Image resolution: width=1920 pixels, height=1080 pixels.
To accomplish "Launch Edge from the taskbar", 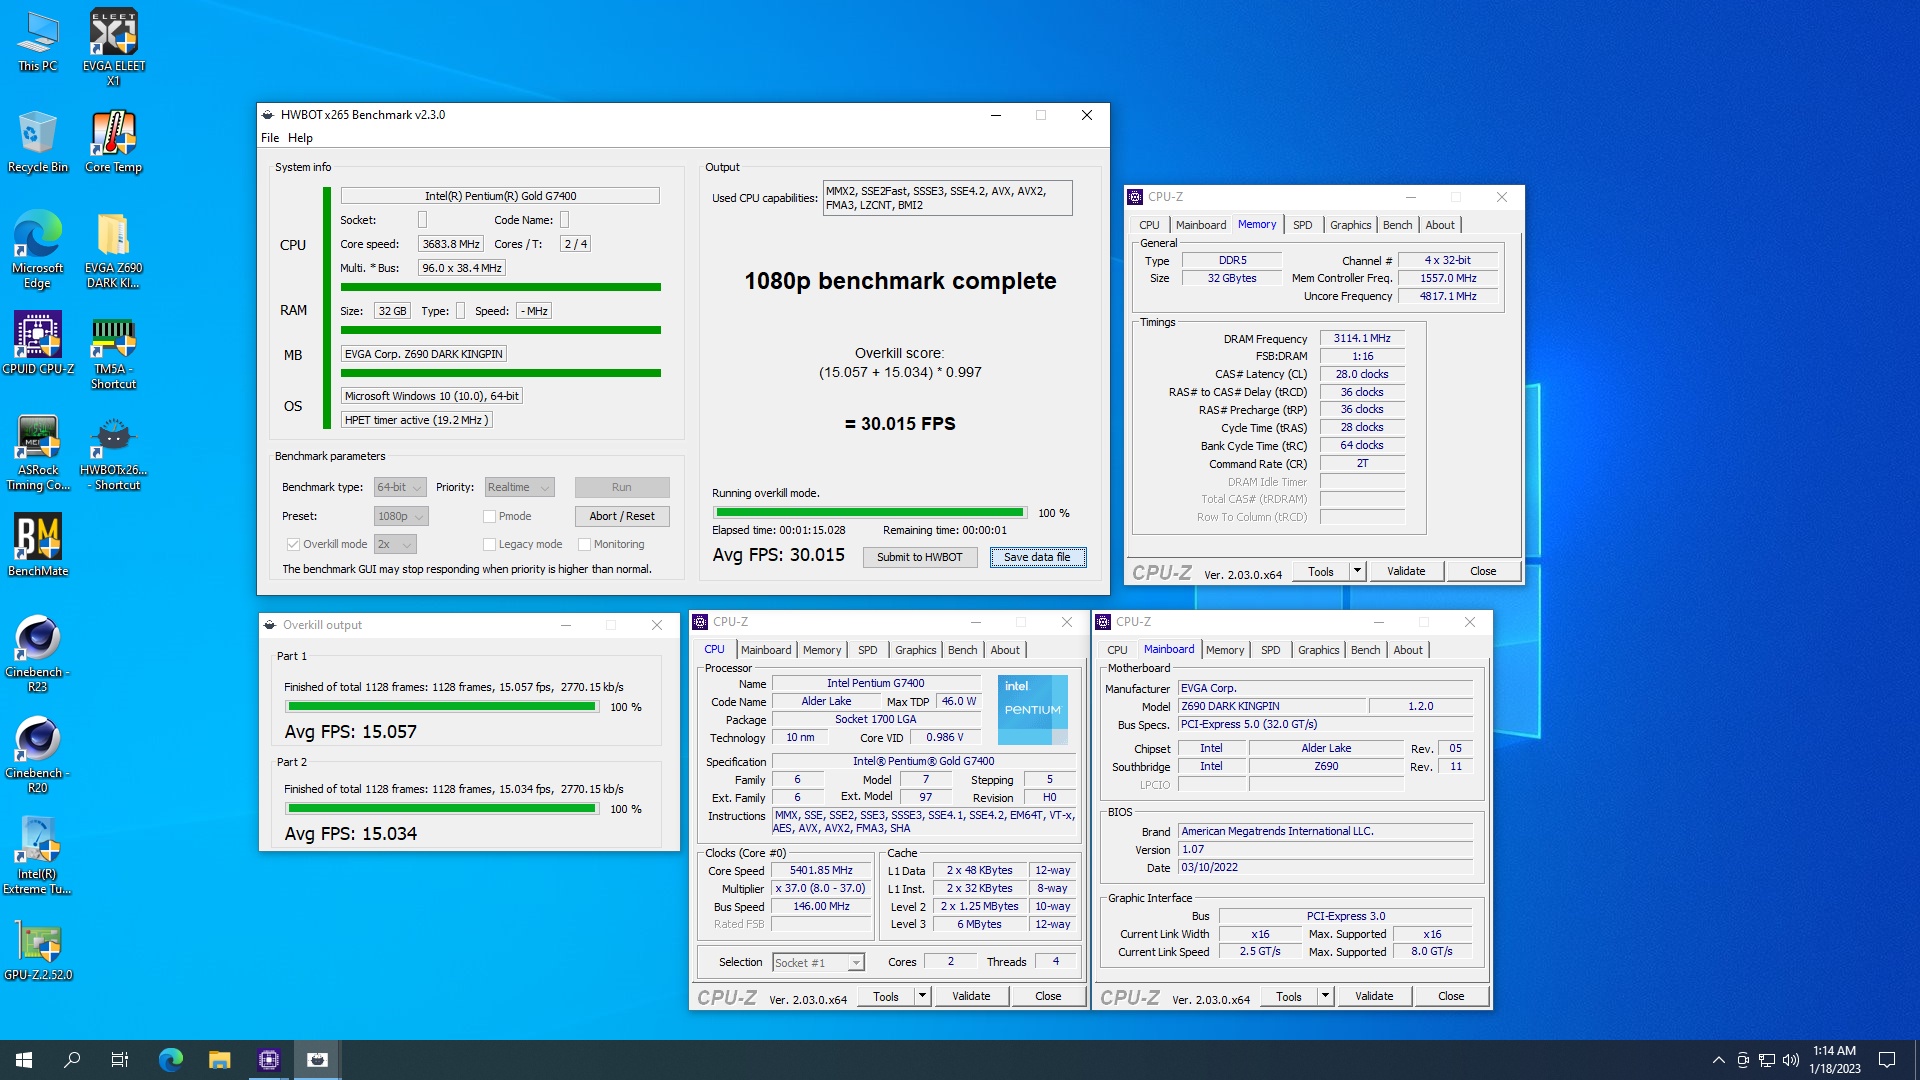I will [x=171, y=1060].
